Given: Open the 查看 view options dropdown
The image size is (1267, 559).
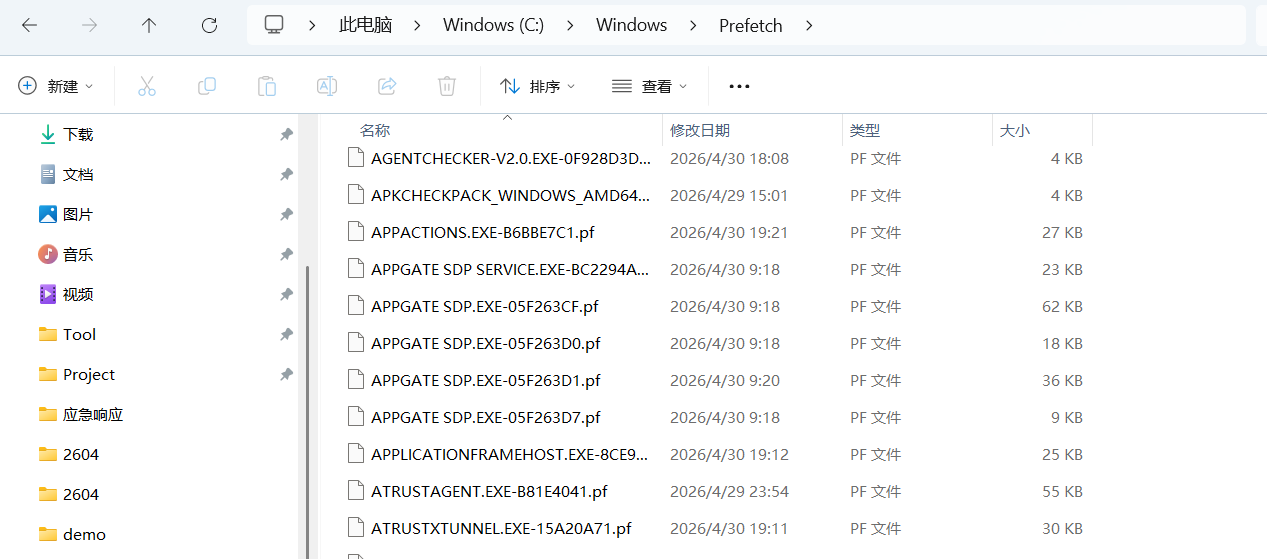Looking at the screenshot, I should click(650, 86).
